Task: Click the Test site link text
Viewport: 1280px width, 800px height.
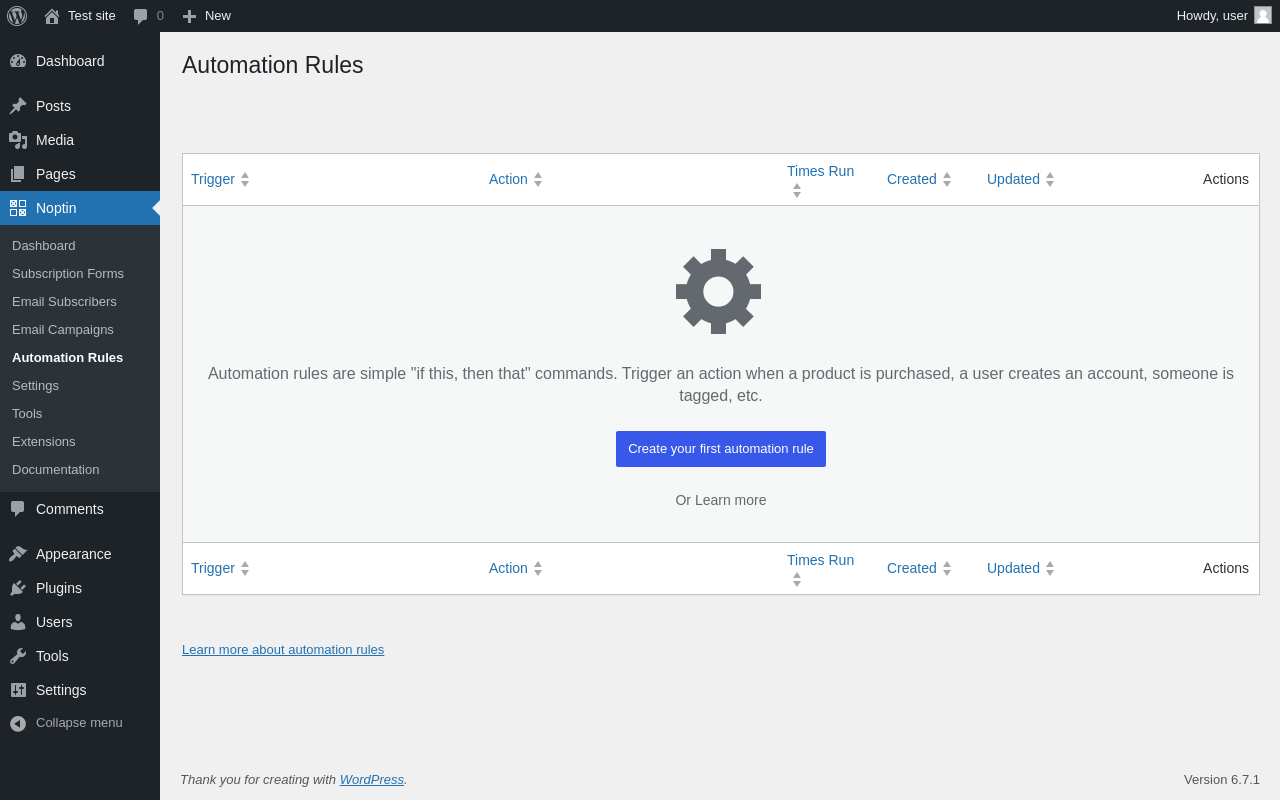Action: coord(92,15)
